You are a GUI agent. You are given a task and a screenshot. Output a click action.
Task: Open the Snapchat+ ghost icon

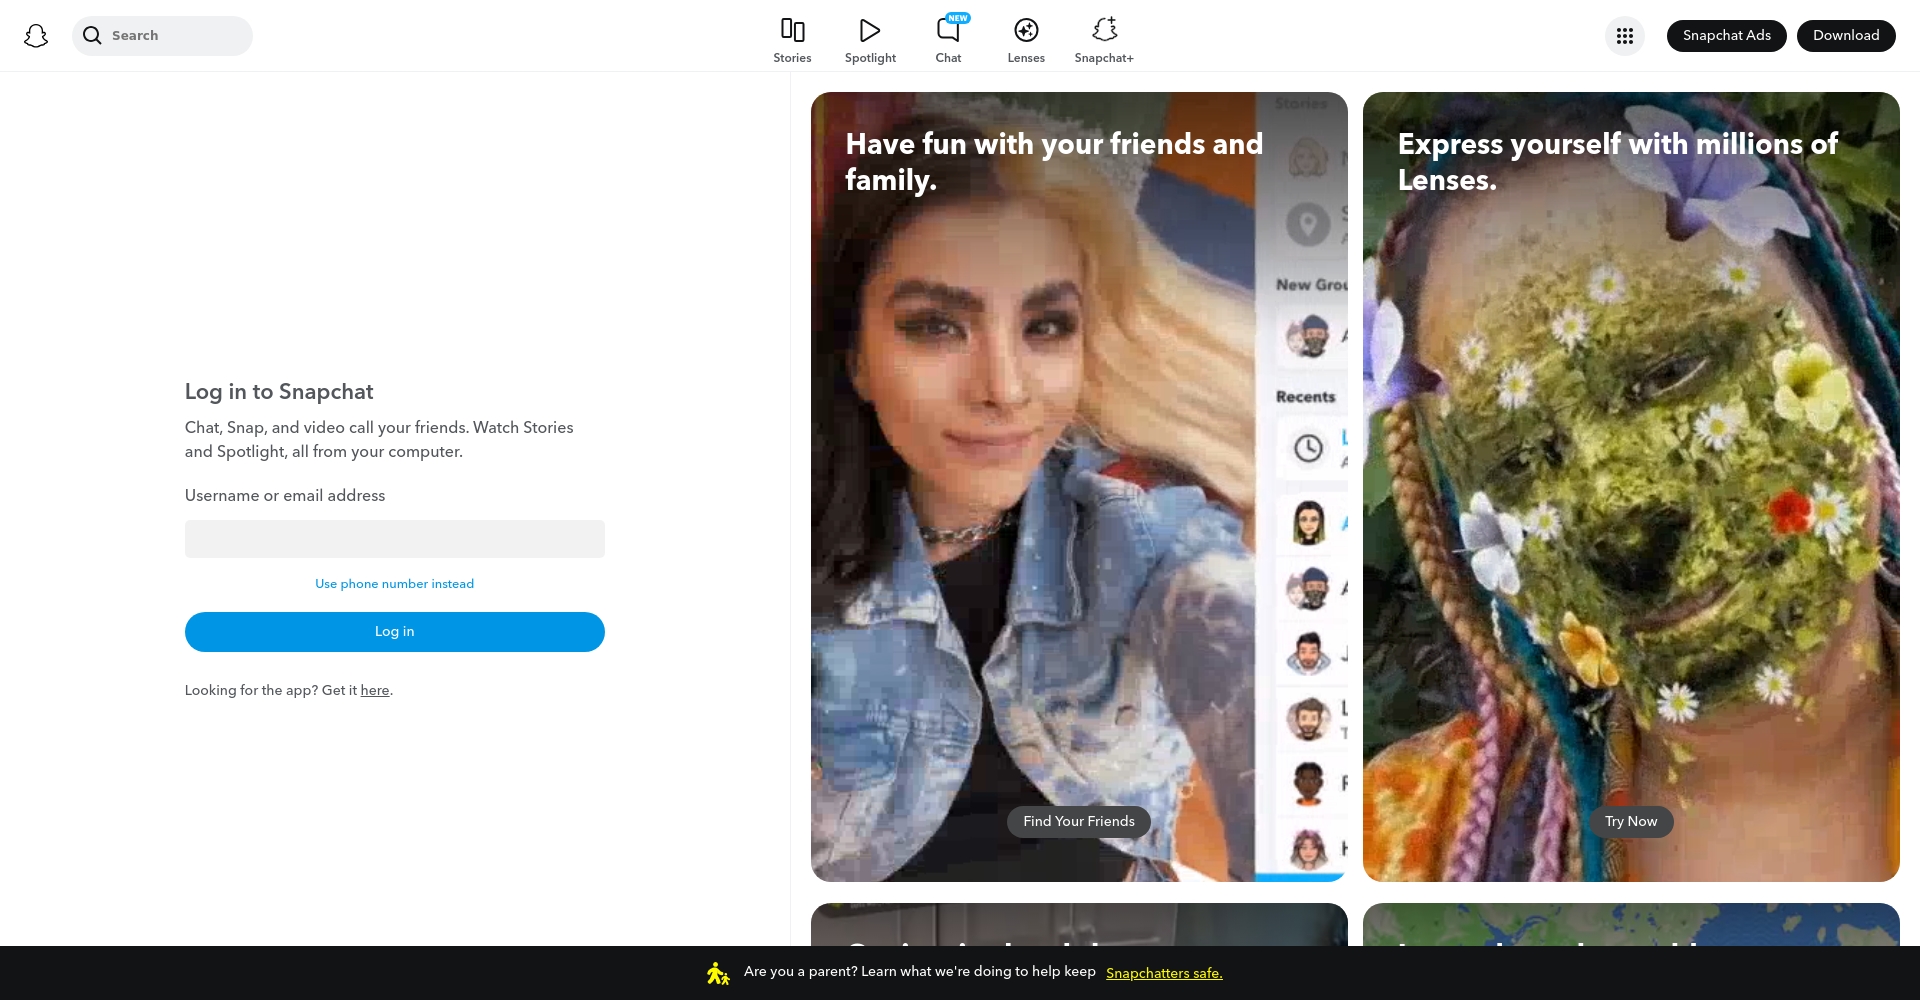tap(1104, 30)
